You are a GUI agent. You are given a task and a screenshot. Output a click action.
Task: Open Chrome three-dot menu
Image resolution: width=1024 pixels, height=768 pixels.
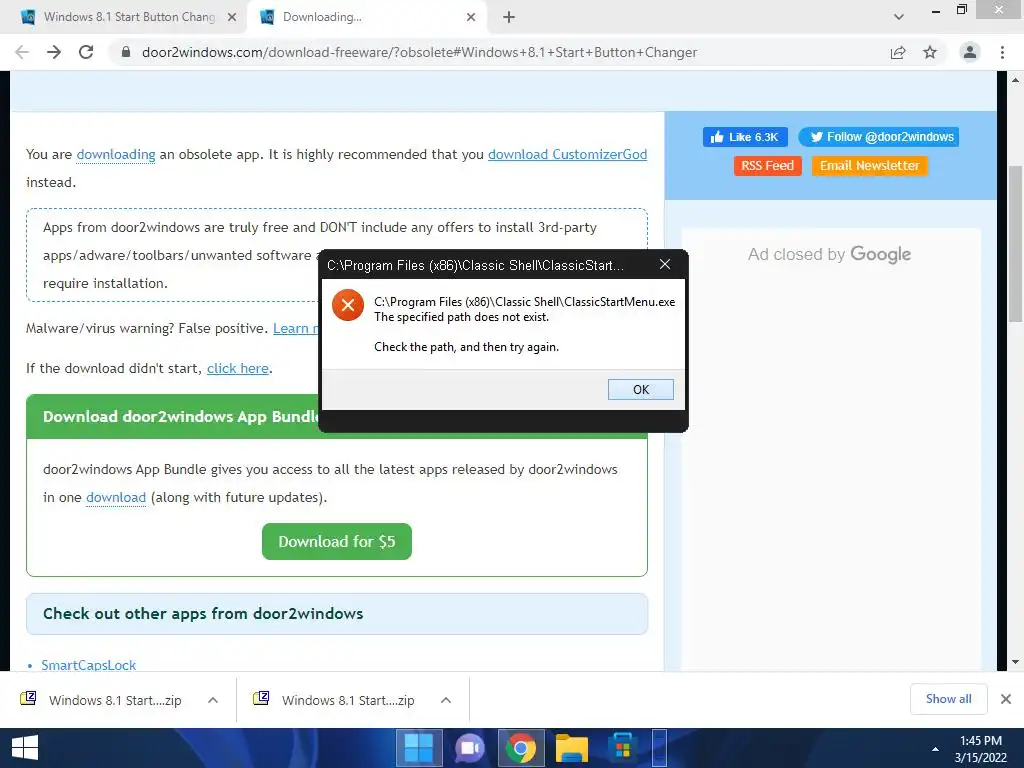(x=1002, y=52)
